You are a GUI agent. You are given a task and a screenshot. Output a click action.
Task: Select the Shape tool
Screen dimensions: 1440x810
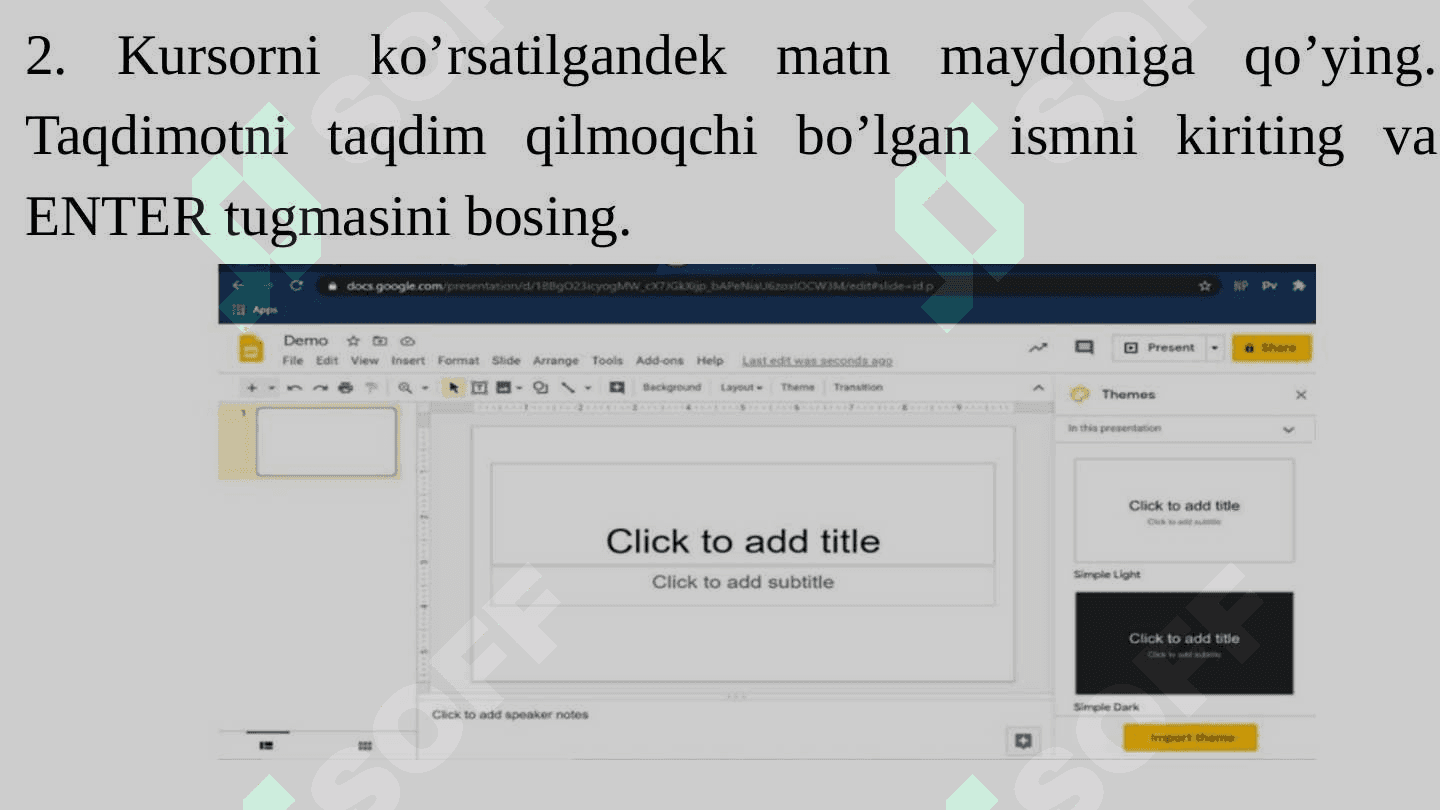[x=541, y=388]
